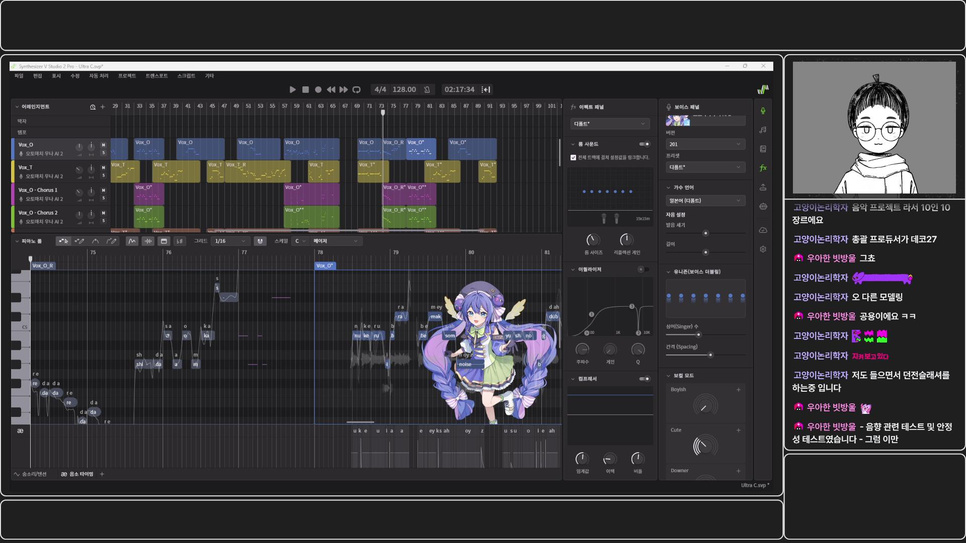Open the FX panel from right sidebar
966x543 pixels.
(x=763, y=168)
